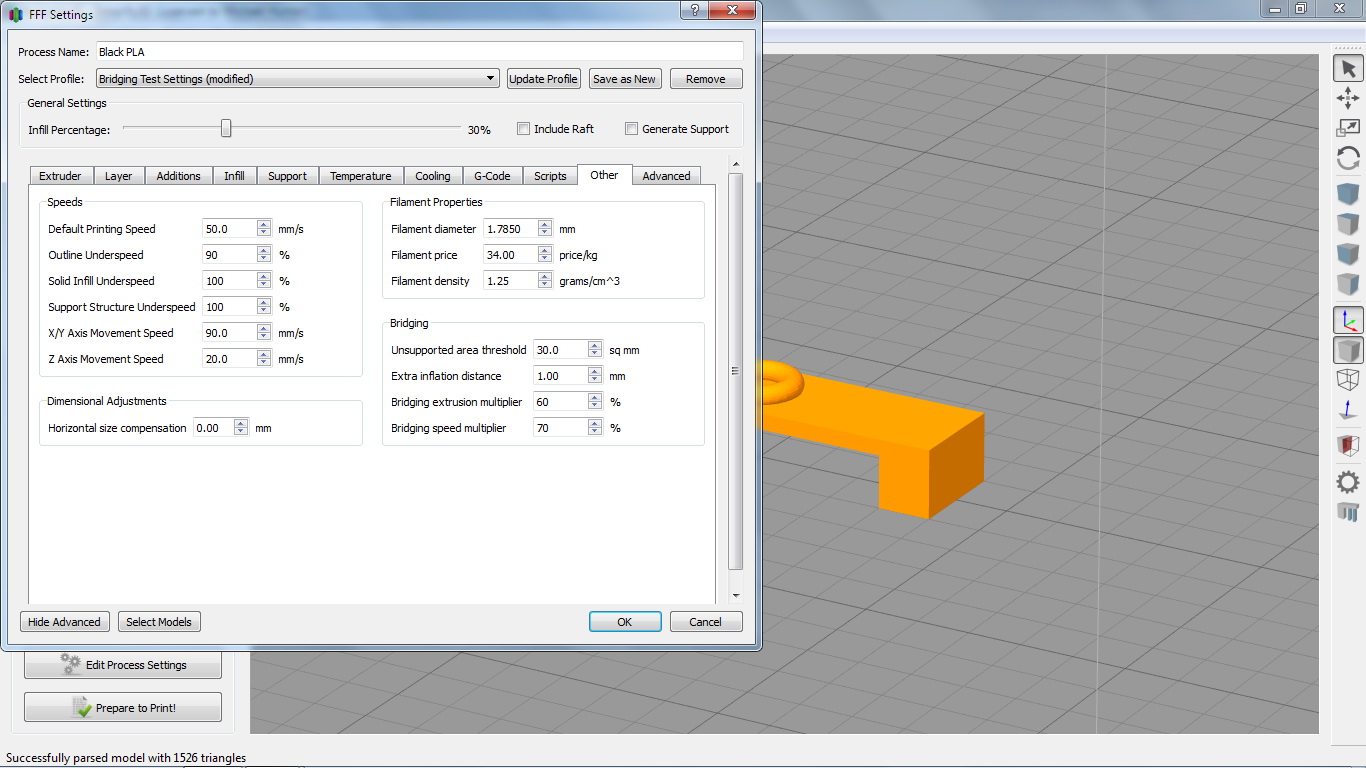Viewport: 1366px width, 768px height.
Task: Click into the Process Name text field
Action: point(418,52)
